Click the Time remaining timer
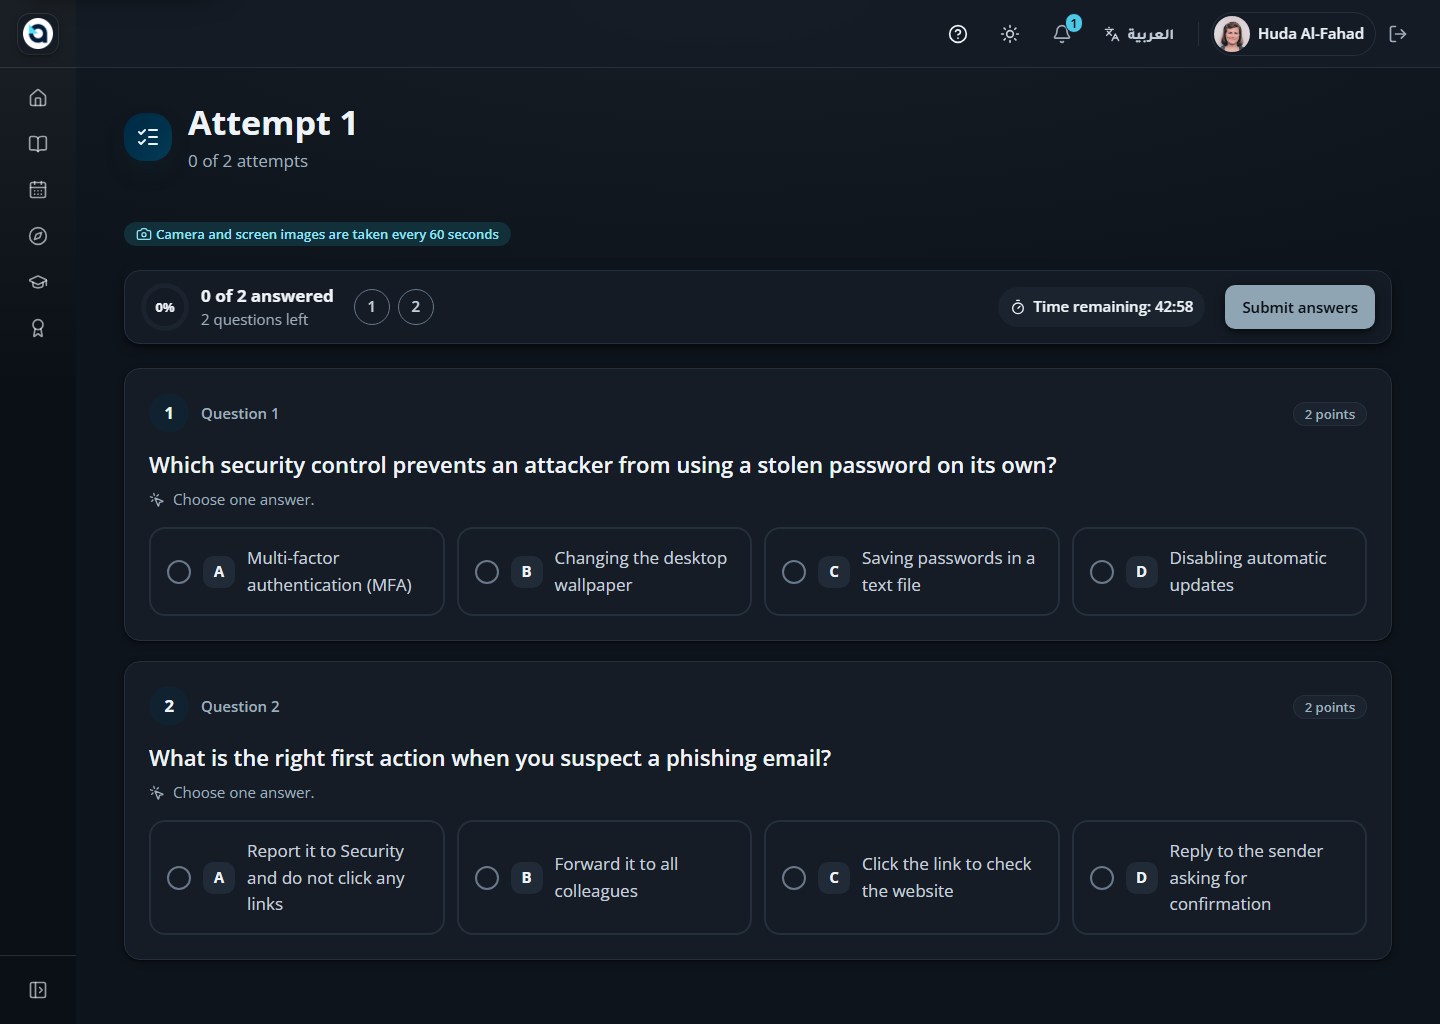The height and width of the screenshot is (1024, 1440). (1101, 307)
